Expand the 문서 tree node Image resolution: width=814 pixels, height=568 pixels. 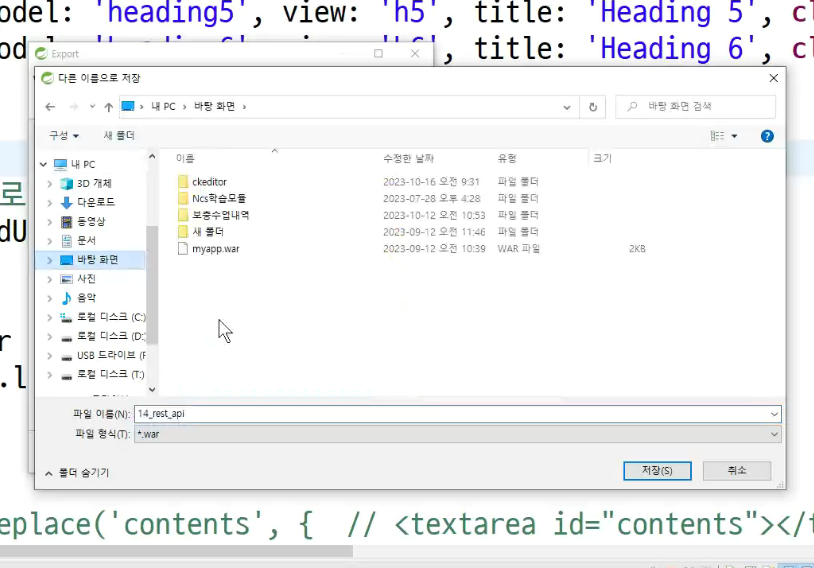pos(50,241)
